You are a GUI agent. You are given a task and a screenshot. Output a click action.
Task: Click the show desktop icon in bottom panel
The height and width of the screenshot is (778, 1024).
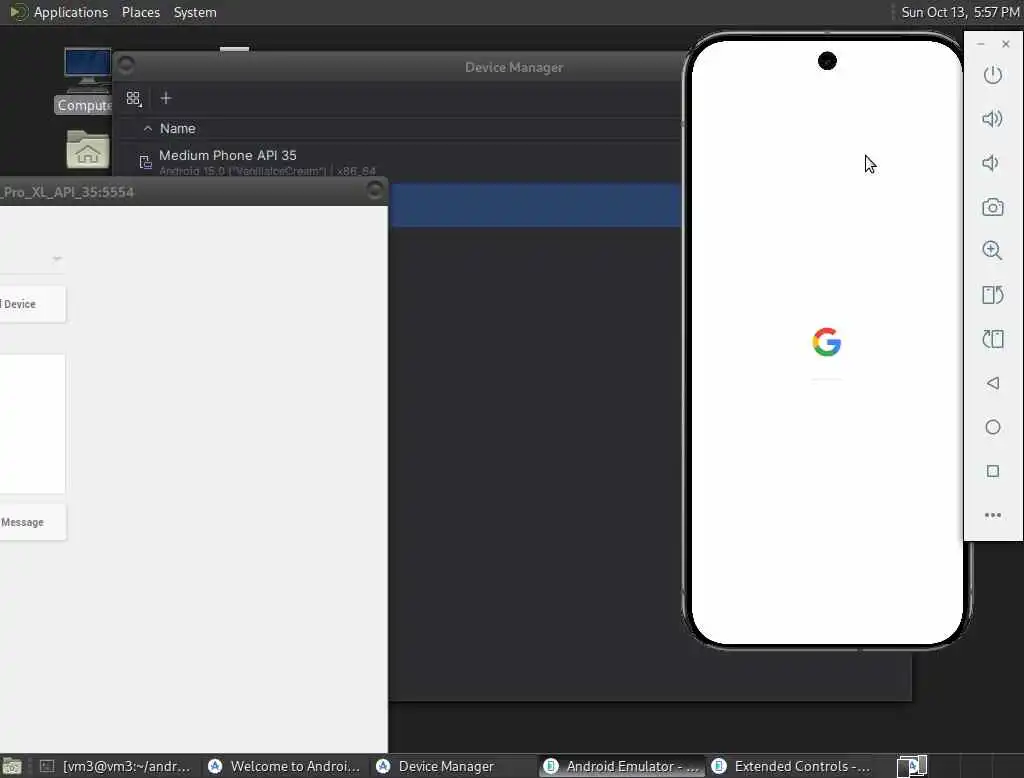[12, 766]
